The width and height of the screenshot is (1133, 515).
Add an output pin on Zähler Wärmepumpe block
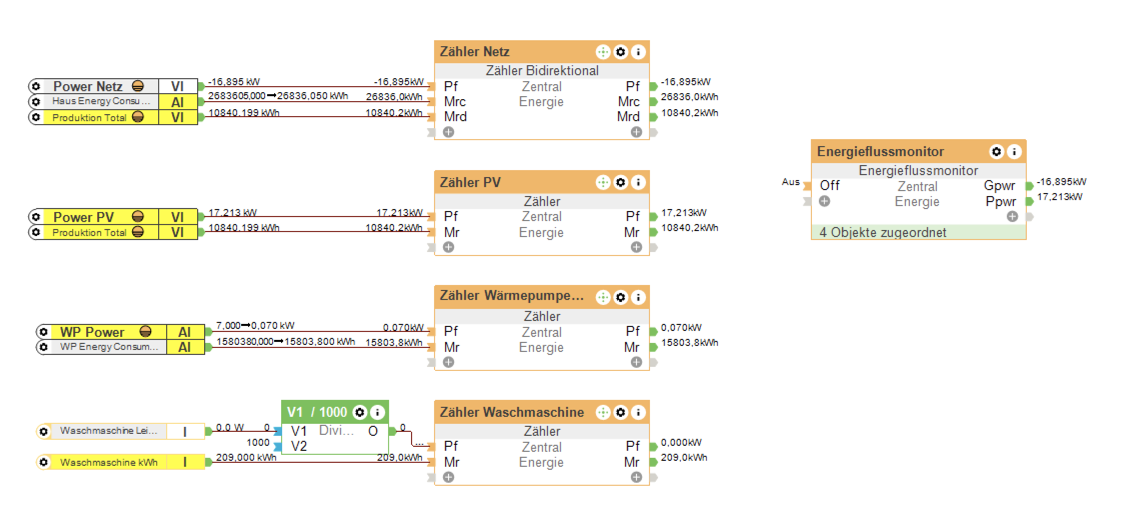point(636,362)
